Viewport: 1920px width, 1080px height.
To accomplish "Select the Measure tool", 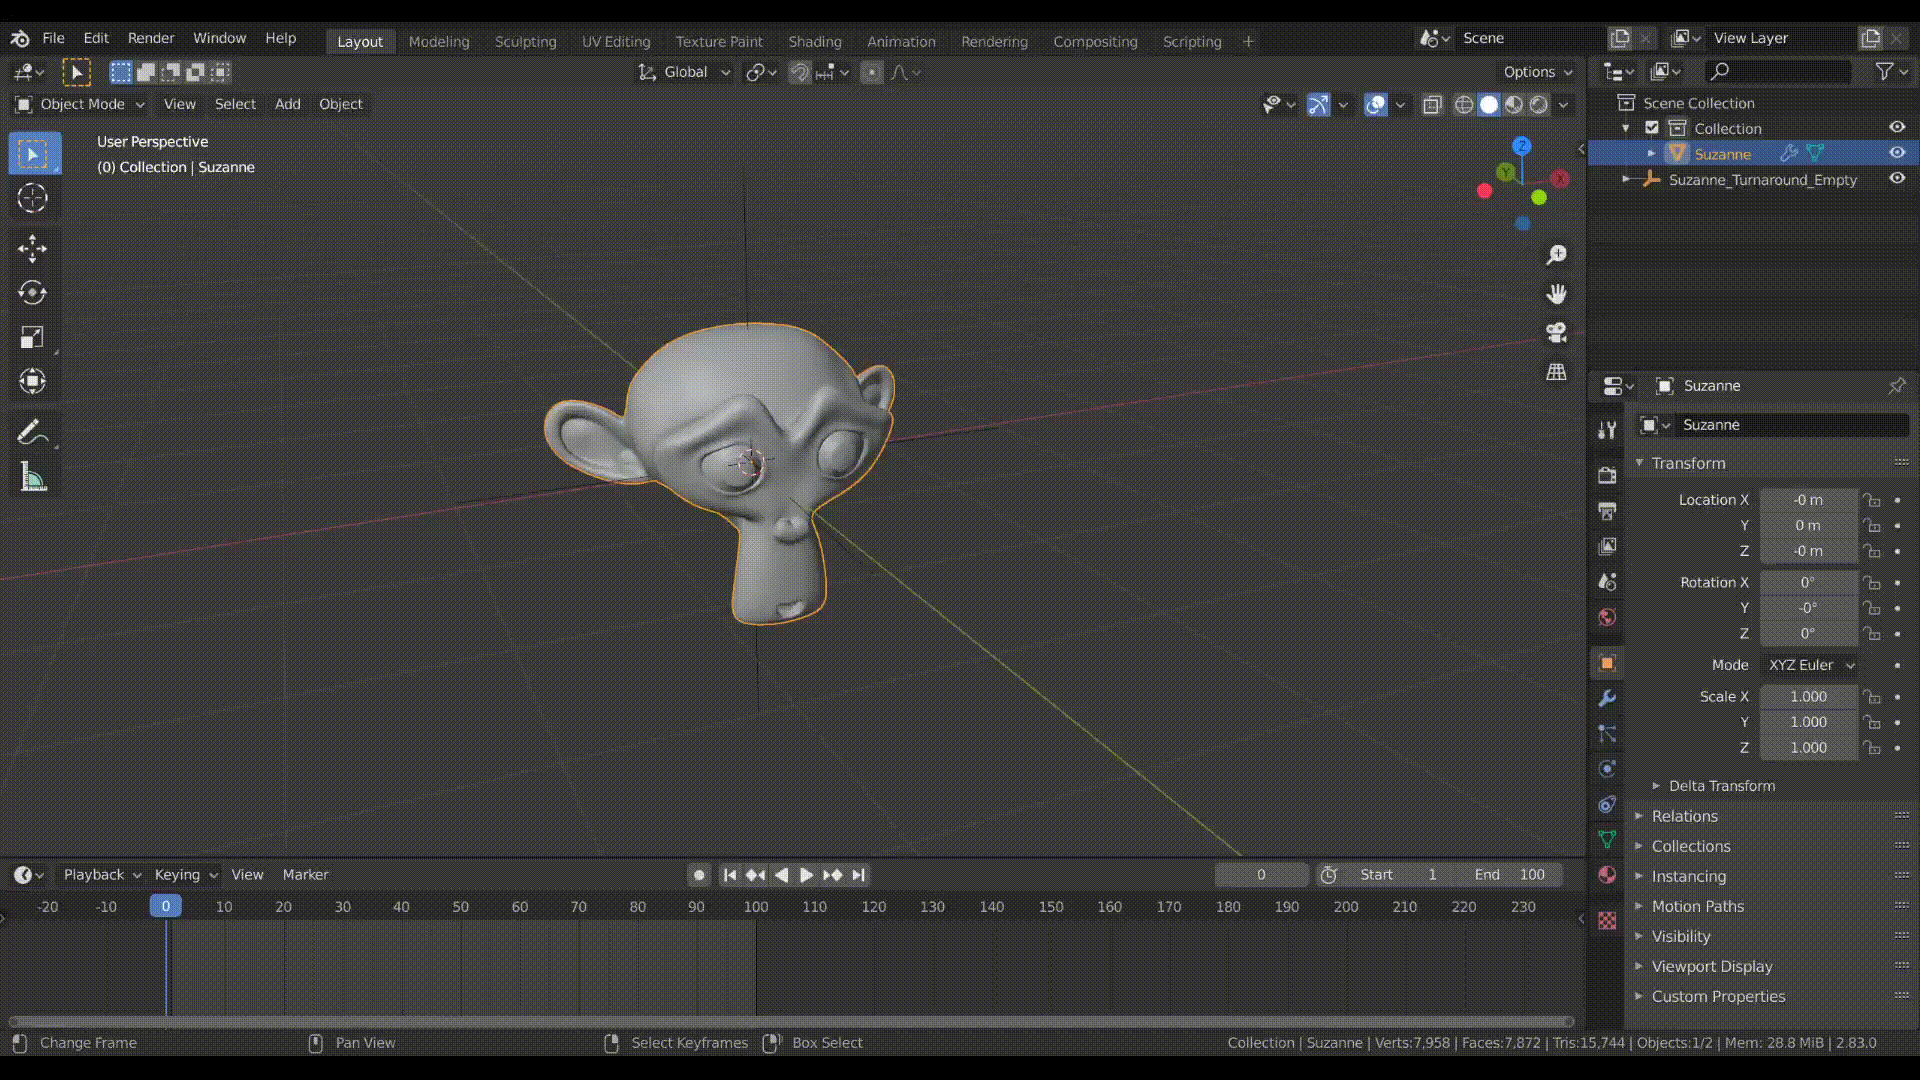I will point(33,477).
